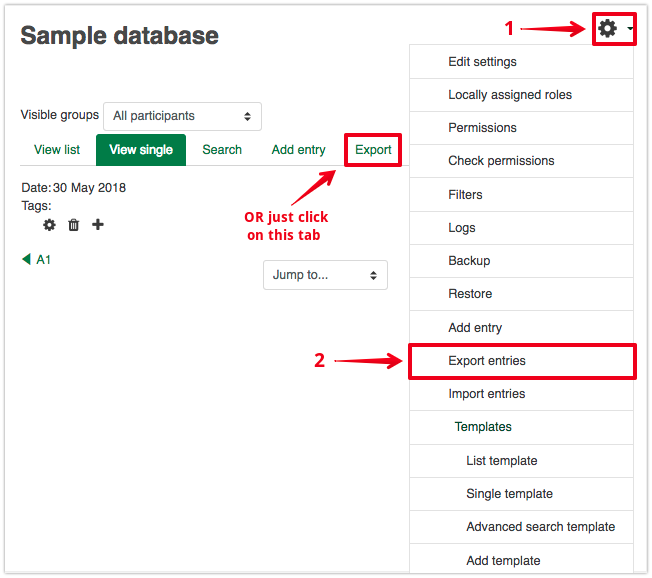Open the Backup menu option
Image resolution: width=652 pixels, height=578 pixels.
469,261
